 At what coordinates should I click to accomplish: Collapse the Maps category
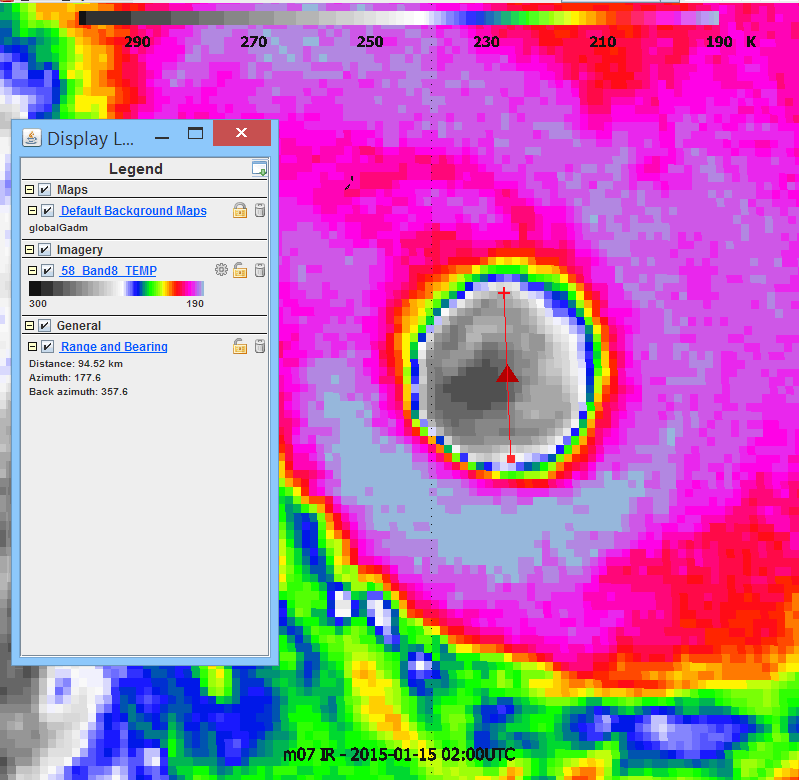tap(30, 190)
